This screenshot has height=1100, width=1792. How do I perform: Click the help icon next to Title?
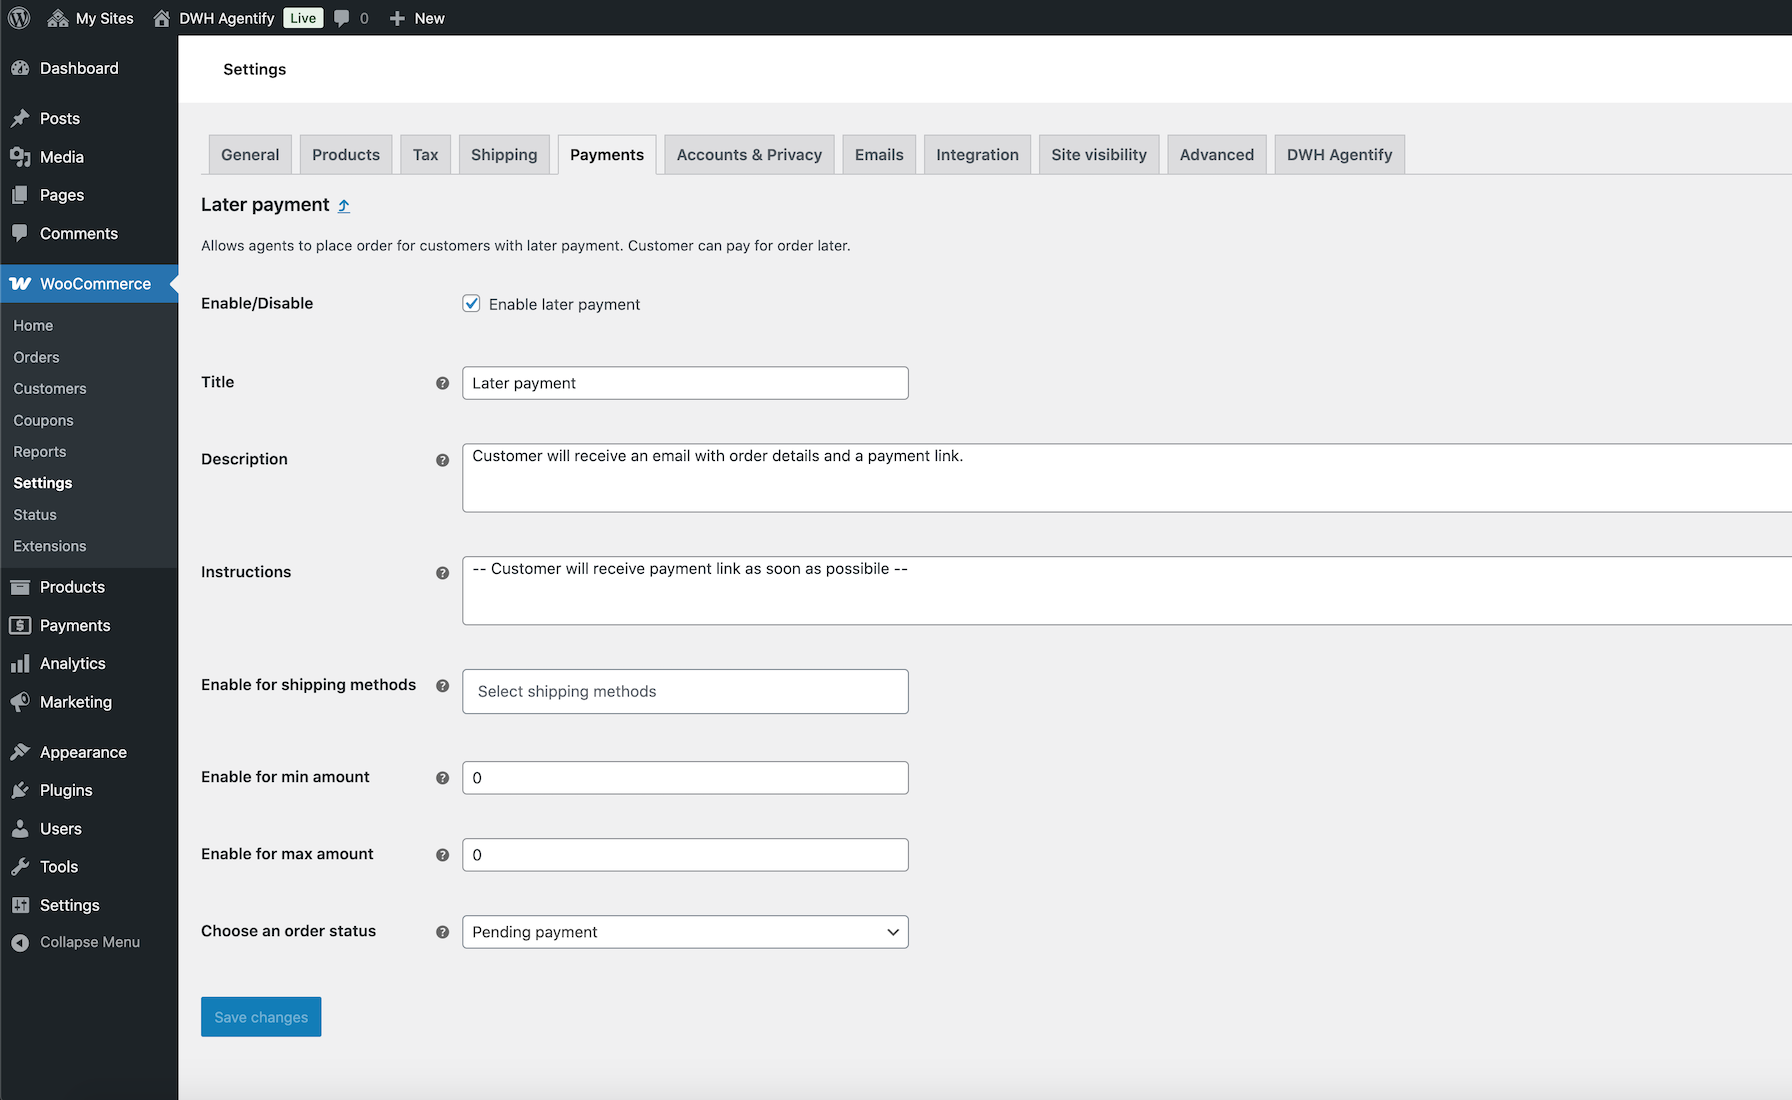tap(442, 383)
